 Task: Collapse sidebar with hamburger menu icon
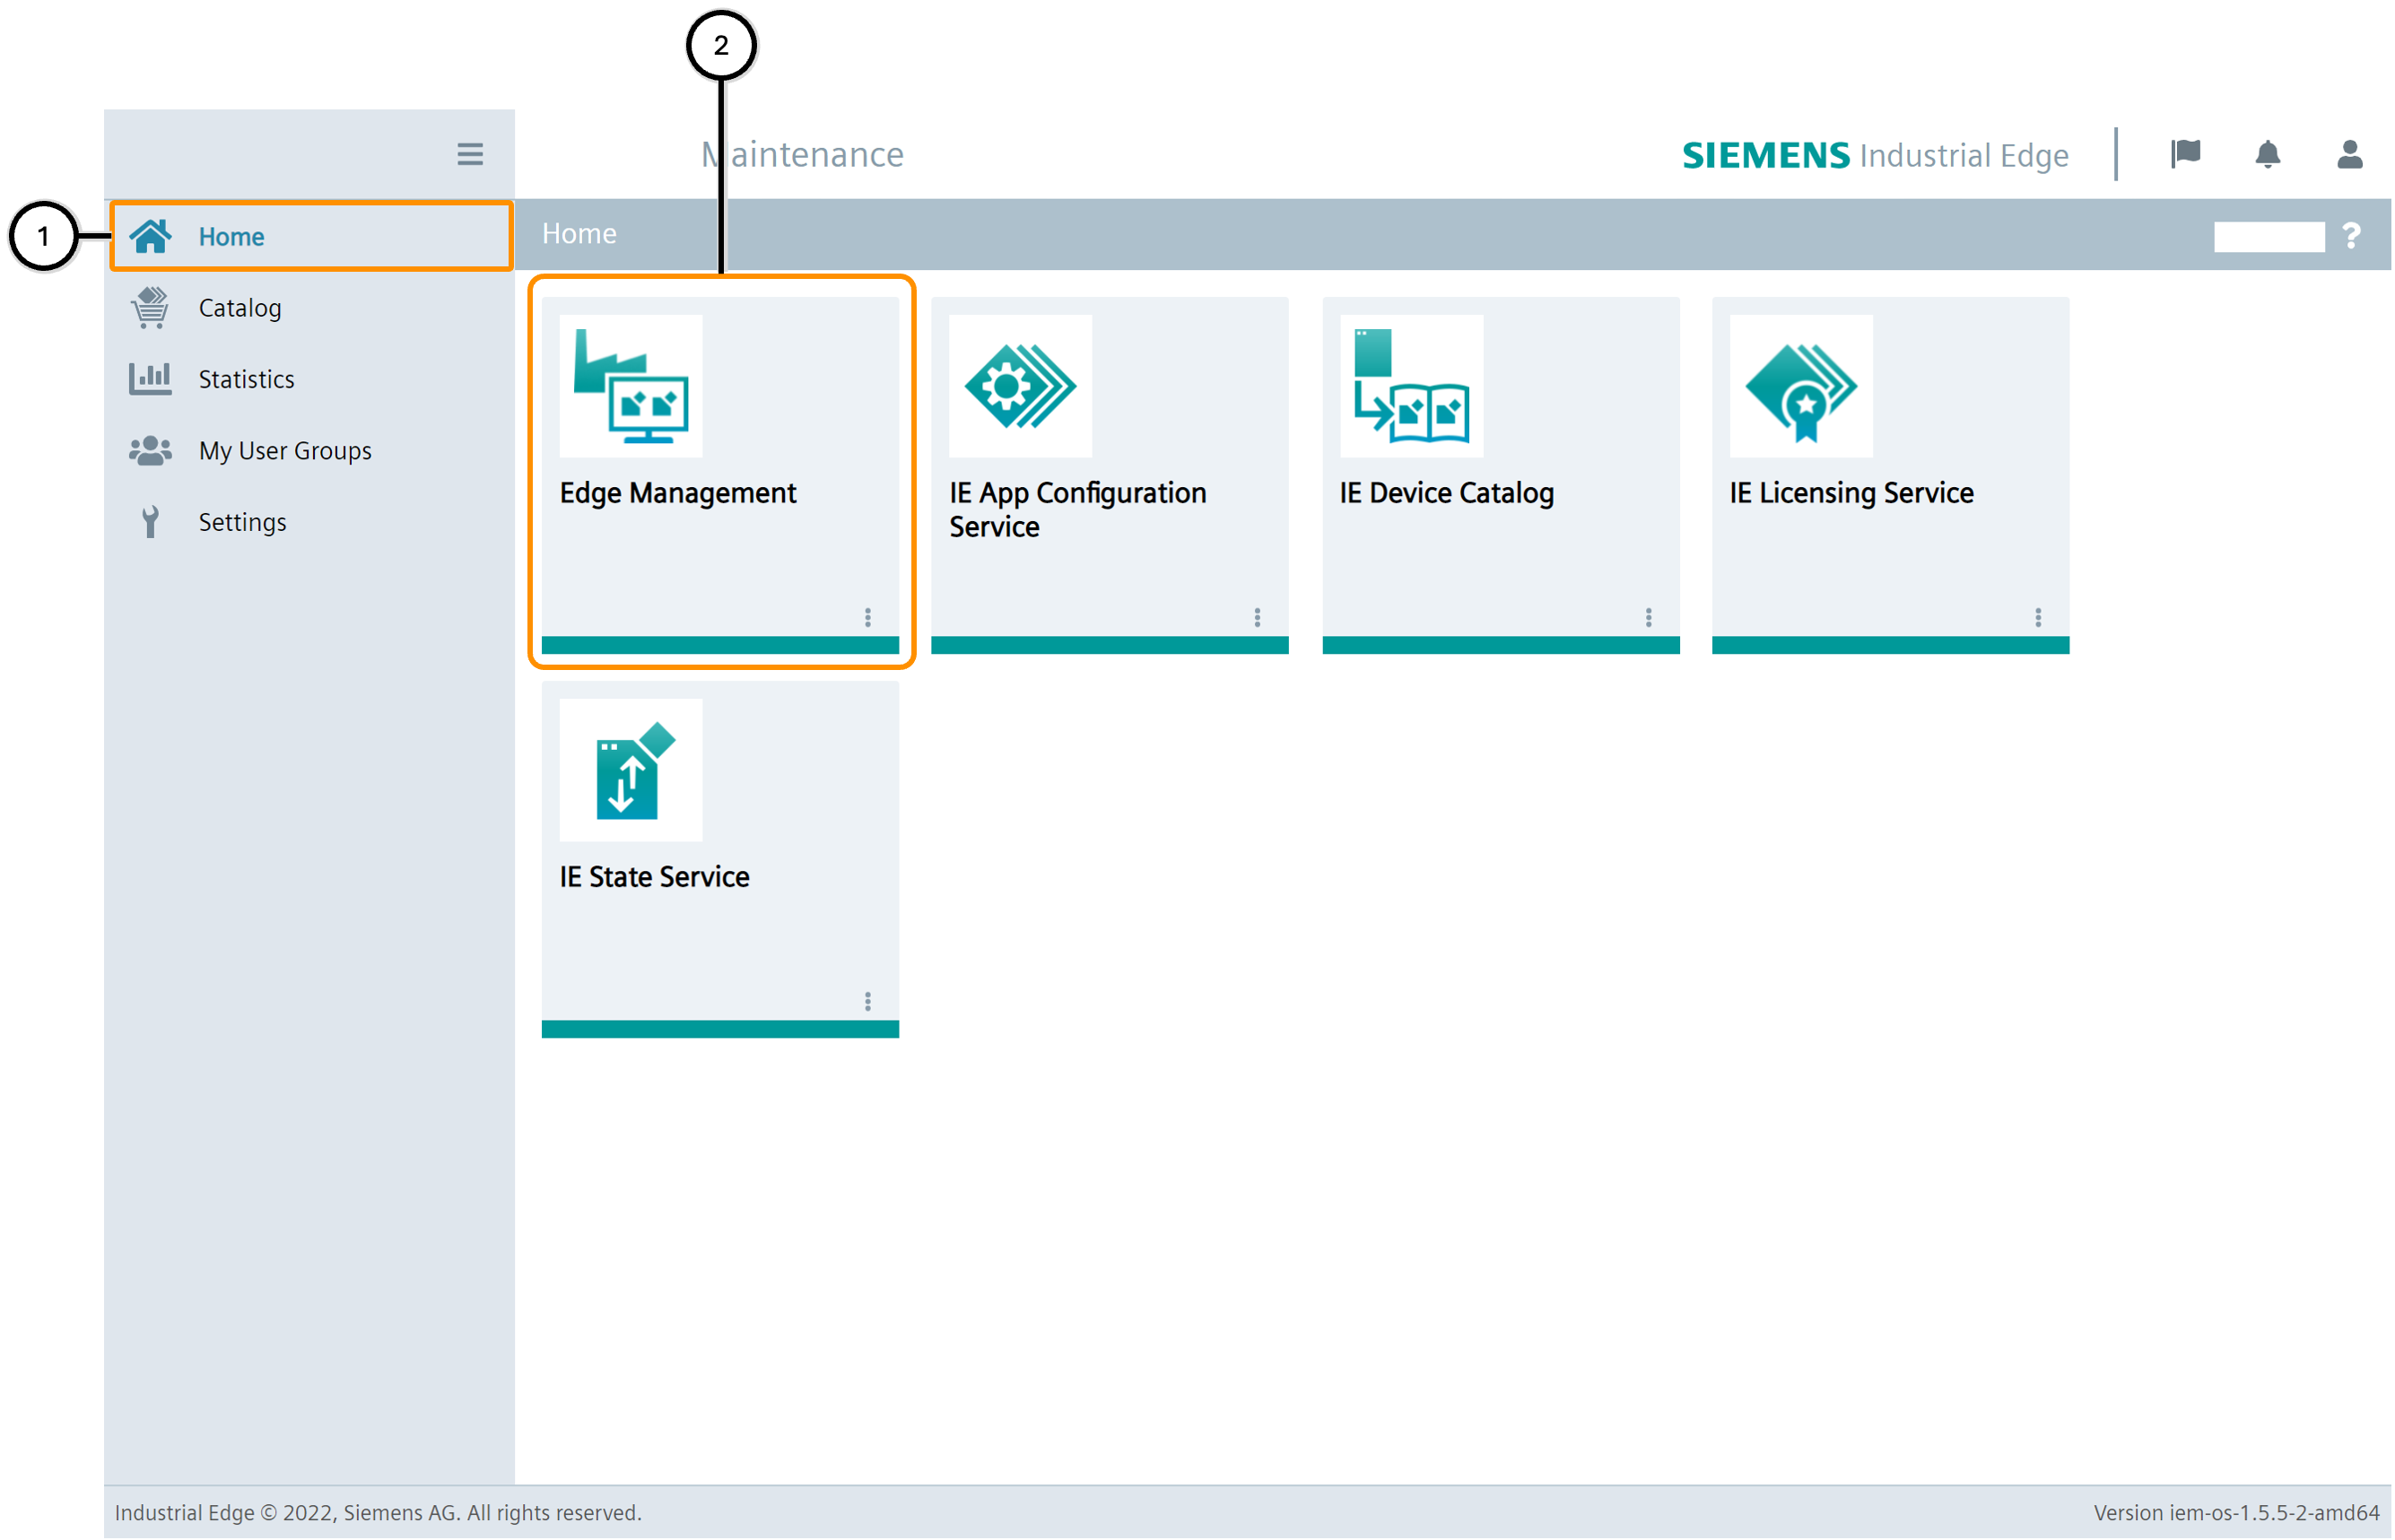(470, 154)
